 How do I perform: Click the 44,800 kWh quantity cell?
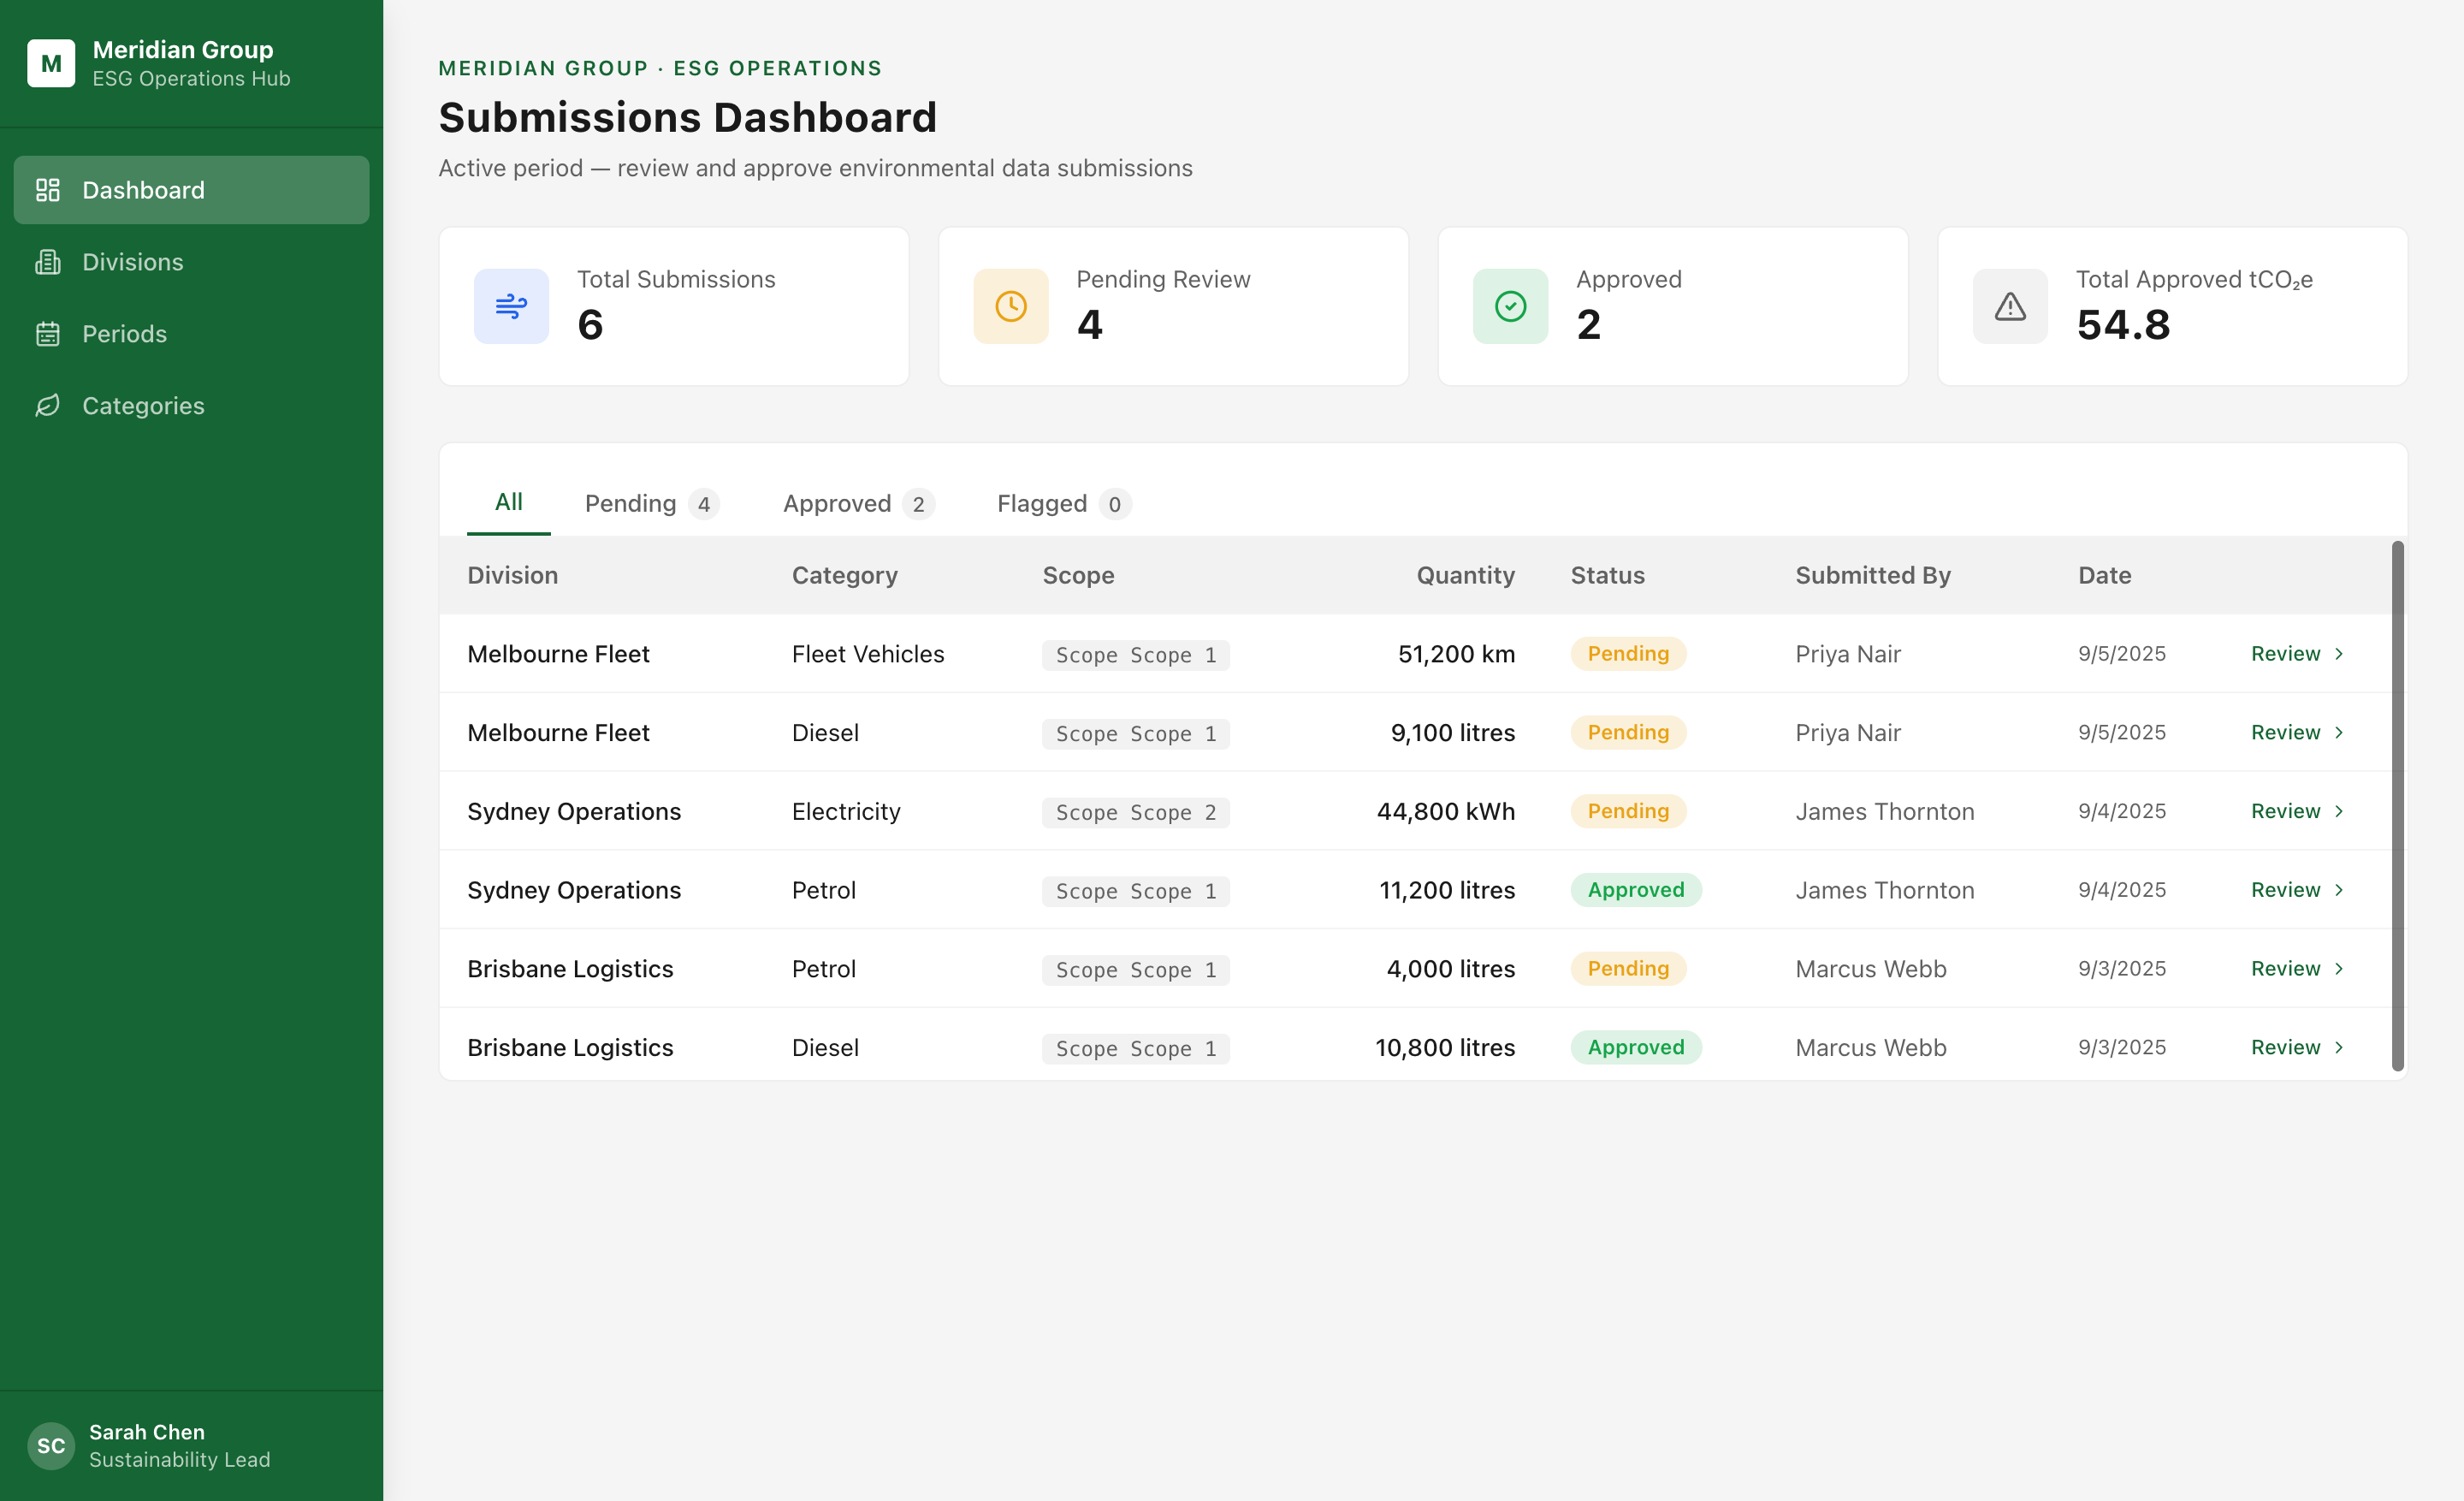[x=1446, y=811]
